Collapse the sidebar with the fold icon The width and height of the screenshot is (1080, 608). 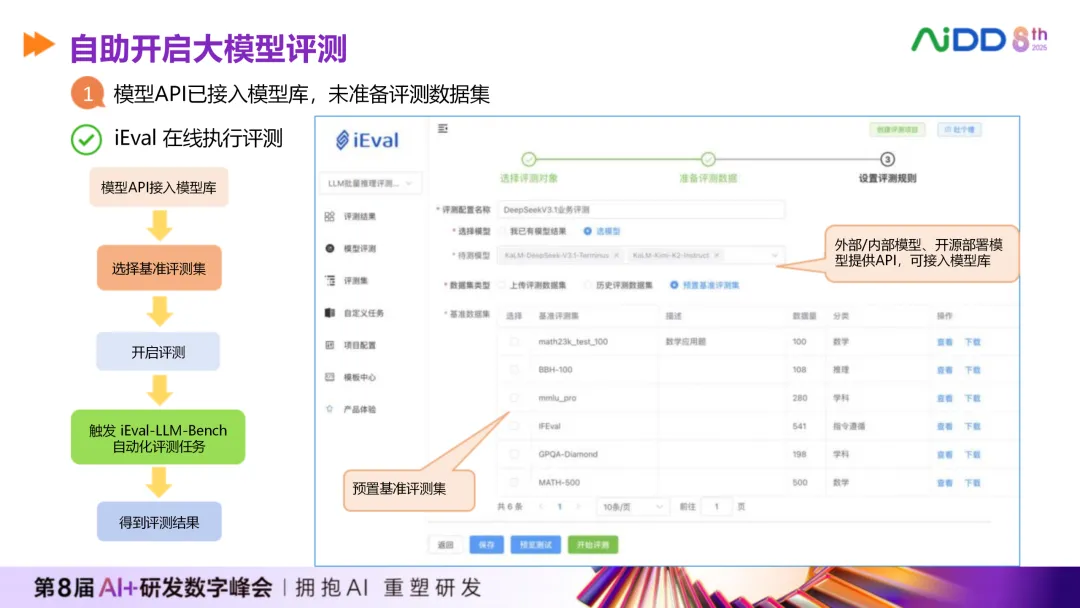tap(443, 129)
